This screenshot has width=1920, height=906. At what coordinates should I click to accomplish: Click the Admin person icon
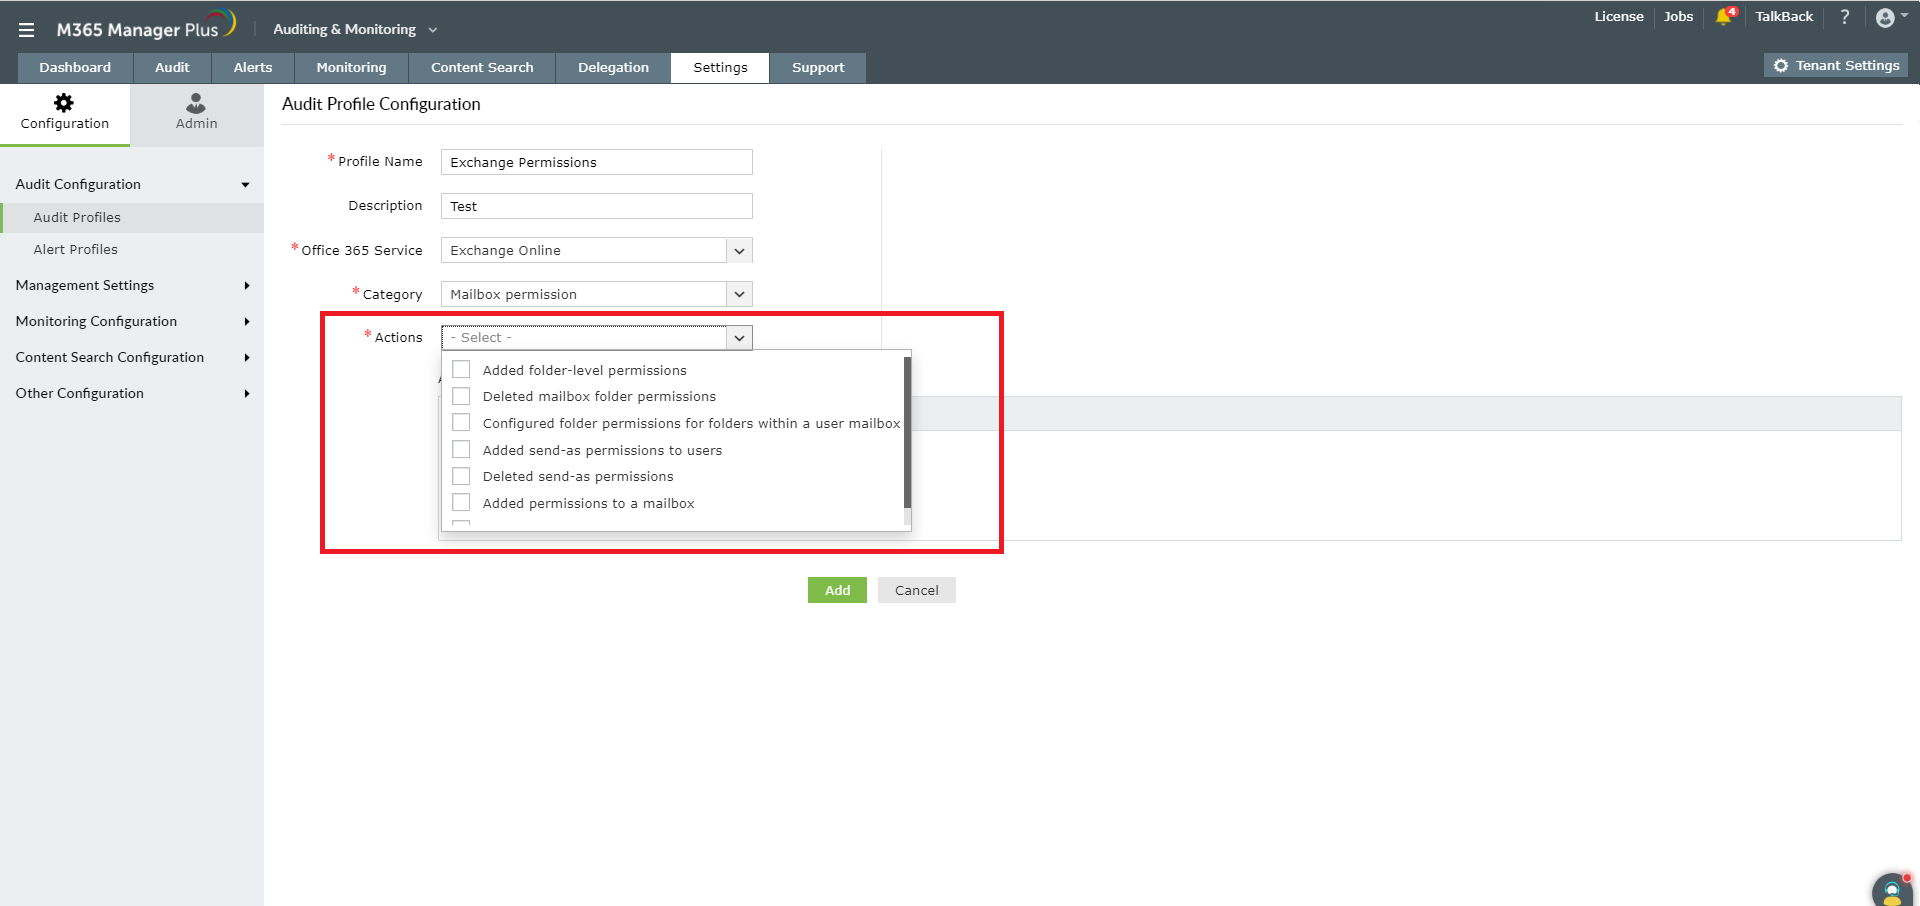click(x=196, y=102)
